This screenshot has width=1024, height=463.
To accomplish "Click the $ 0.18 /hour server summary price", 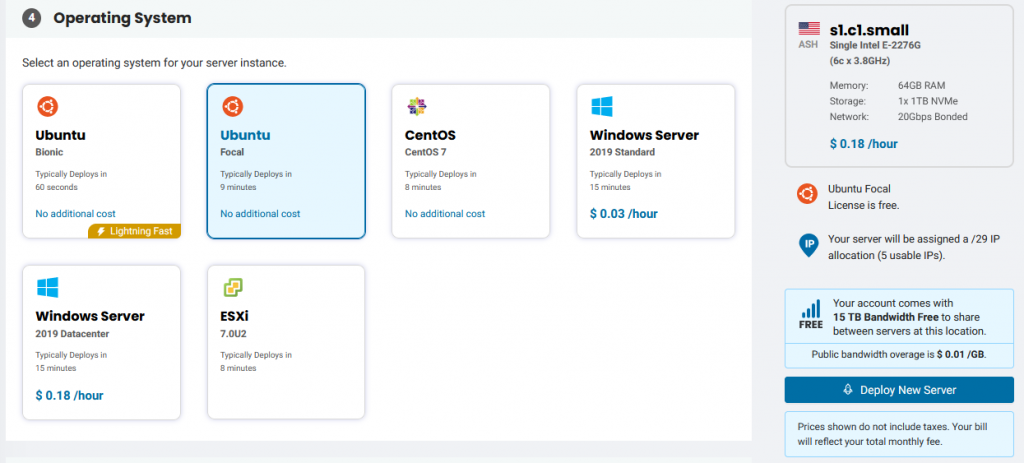I will (863, 144).
